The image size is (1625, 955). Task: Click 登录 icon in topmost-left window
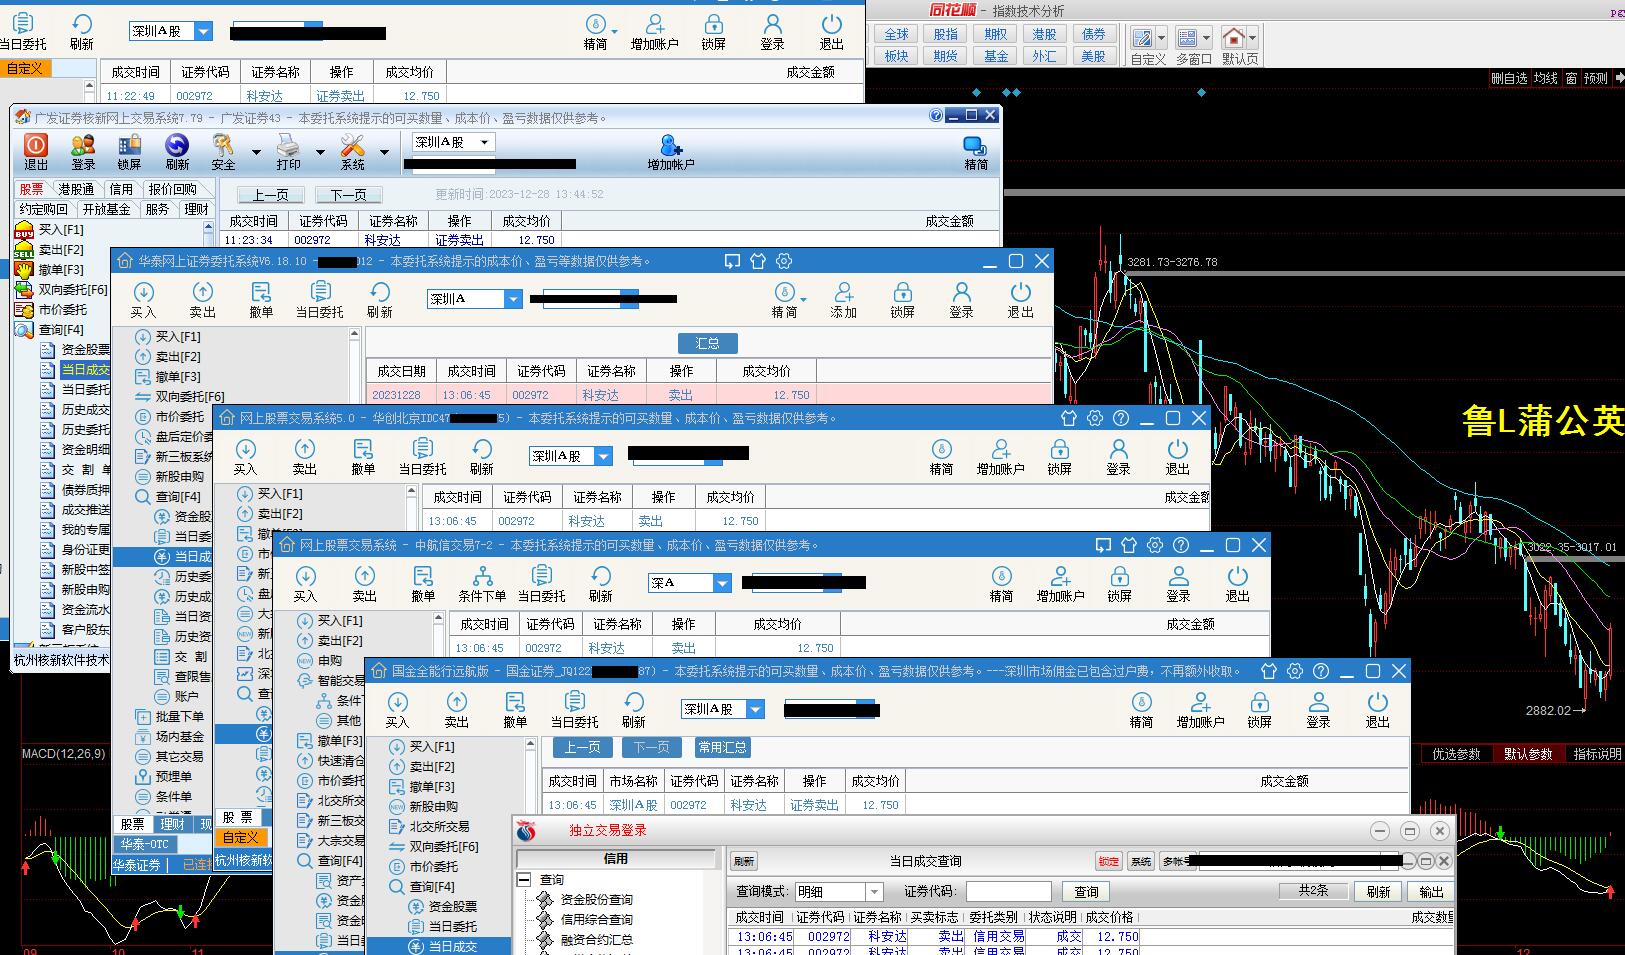point(772,24)
